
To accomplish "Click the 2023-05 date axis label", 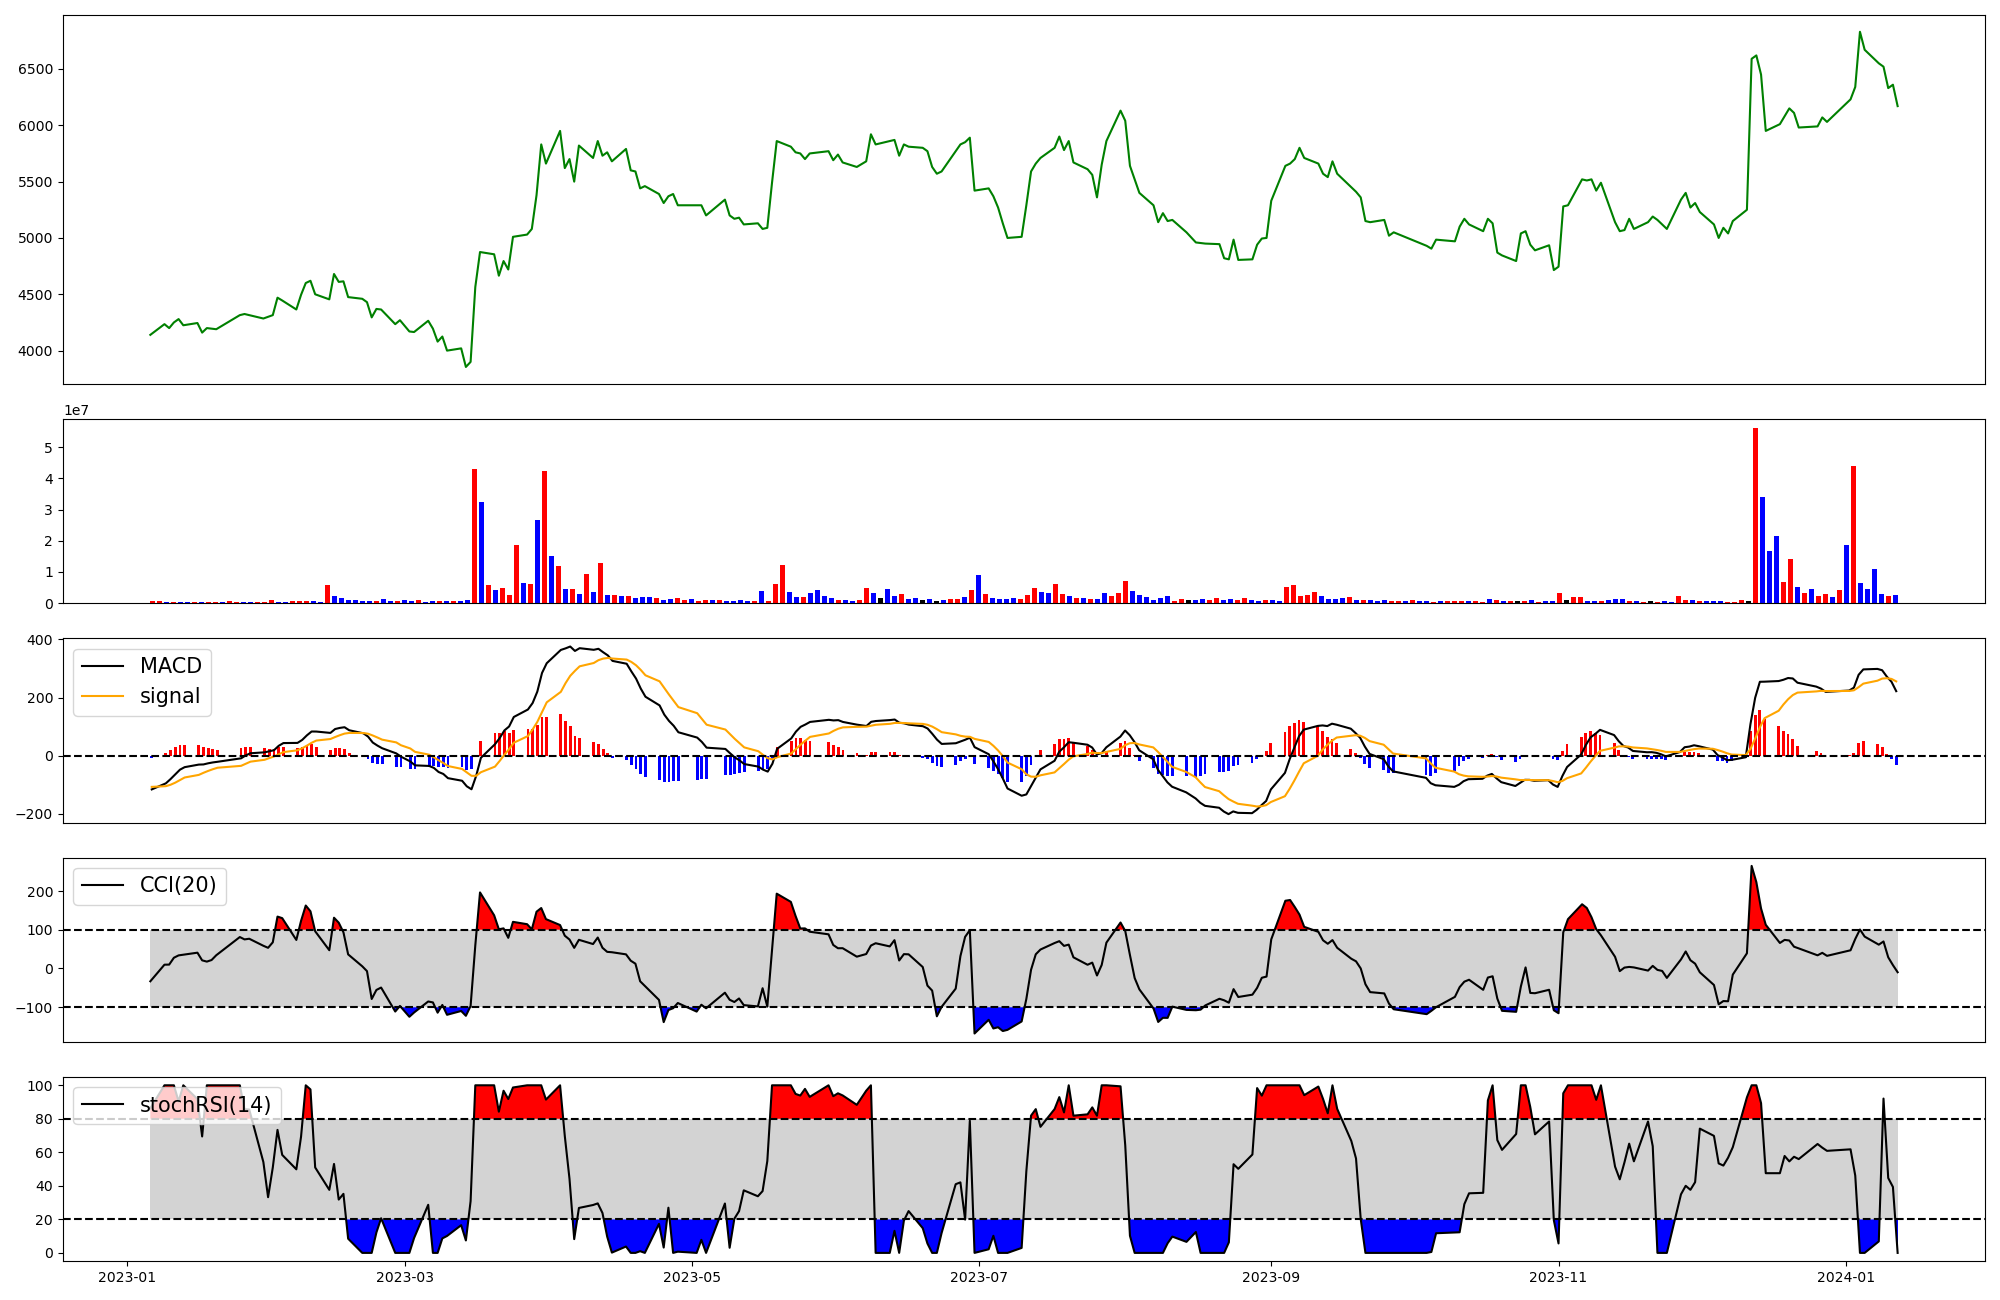I will (x=691, y=1277).
